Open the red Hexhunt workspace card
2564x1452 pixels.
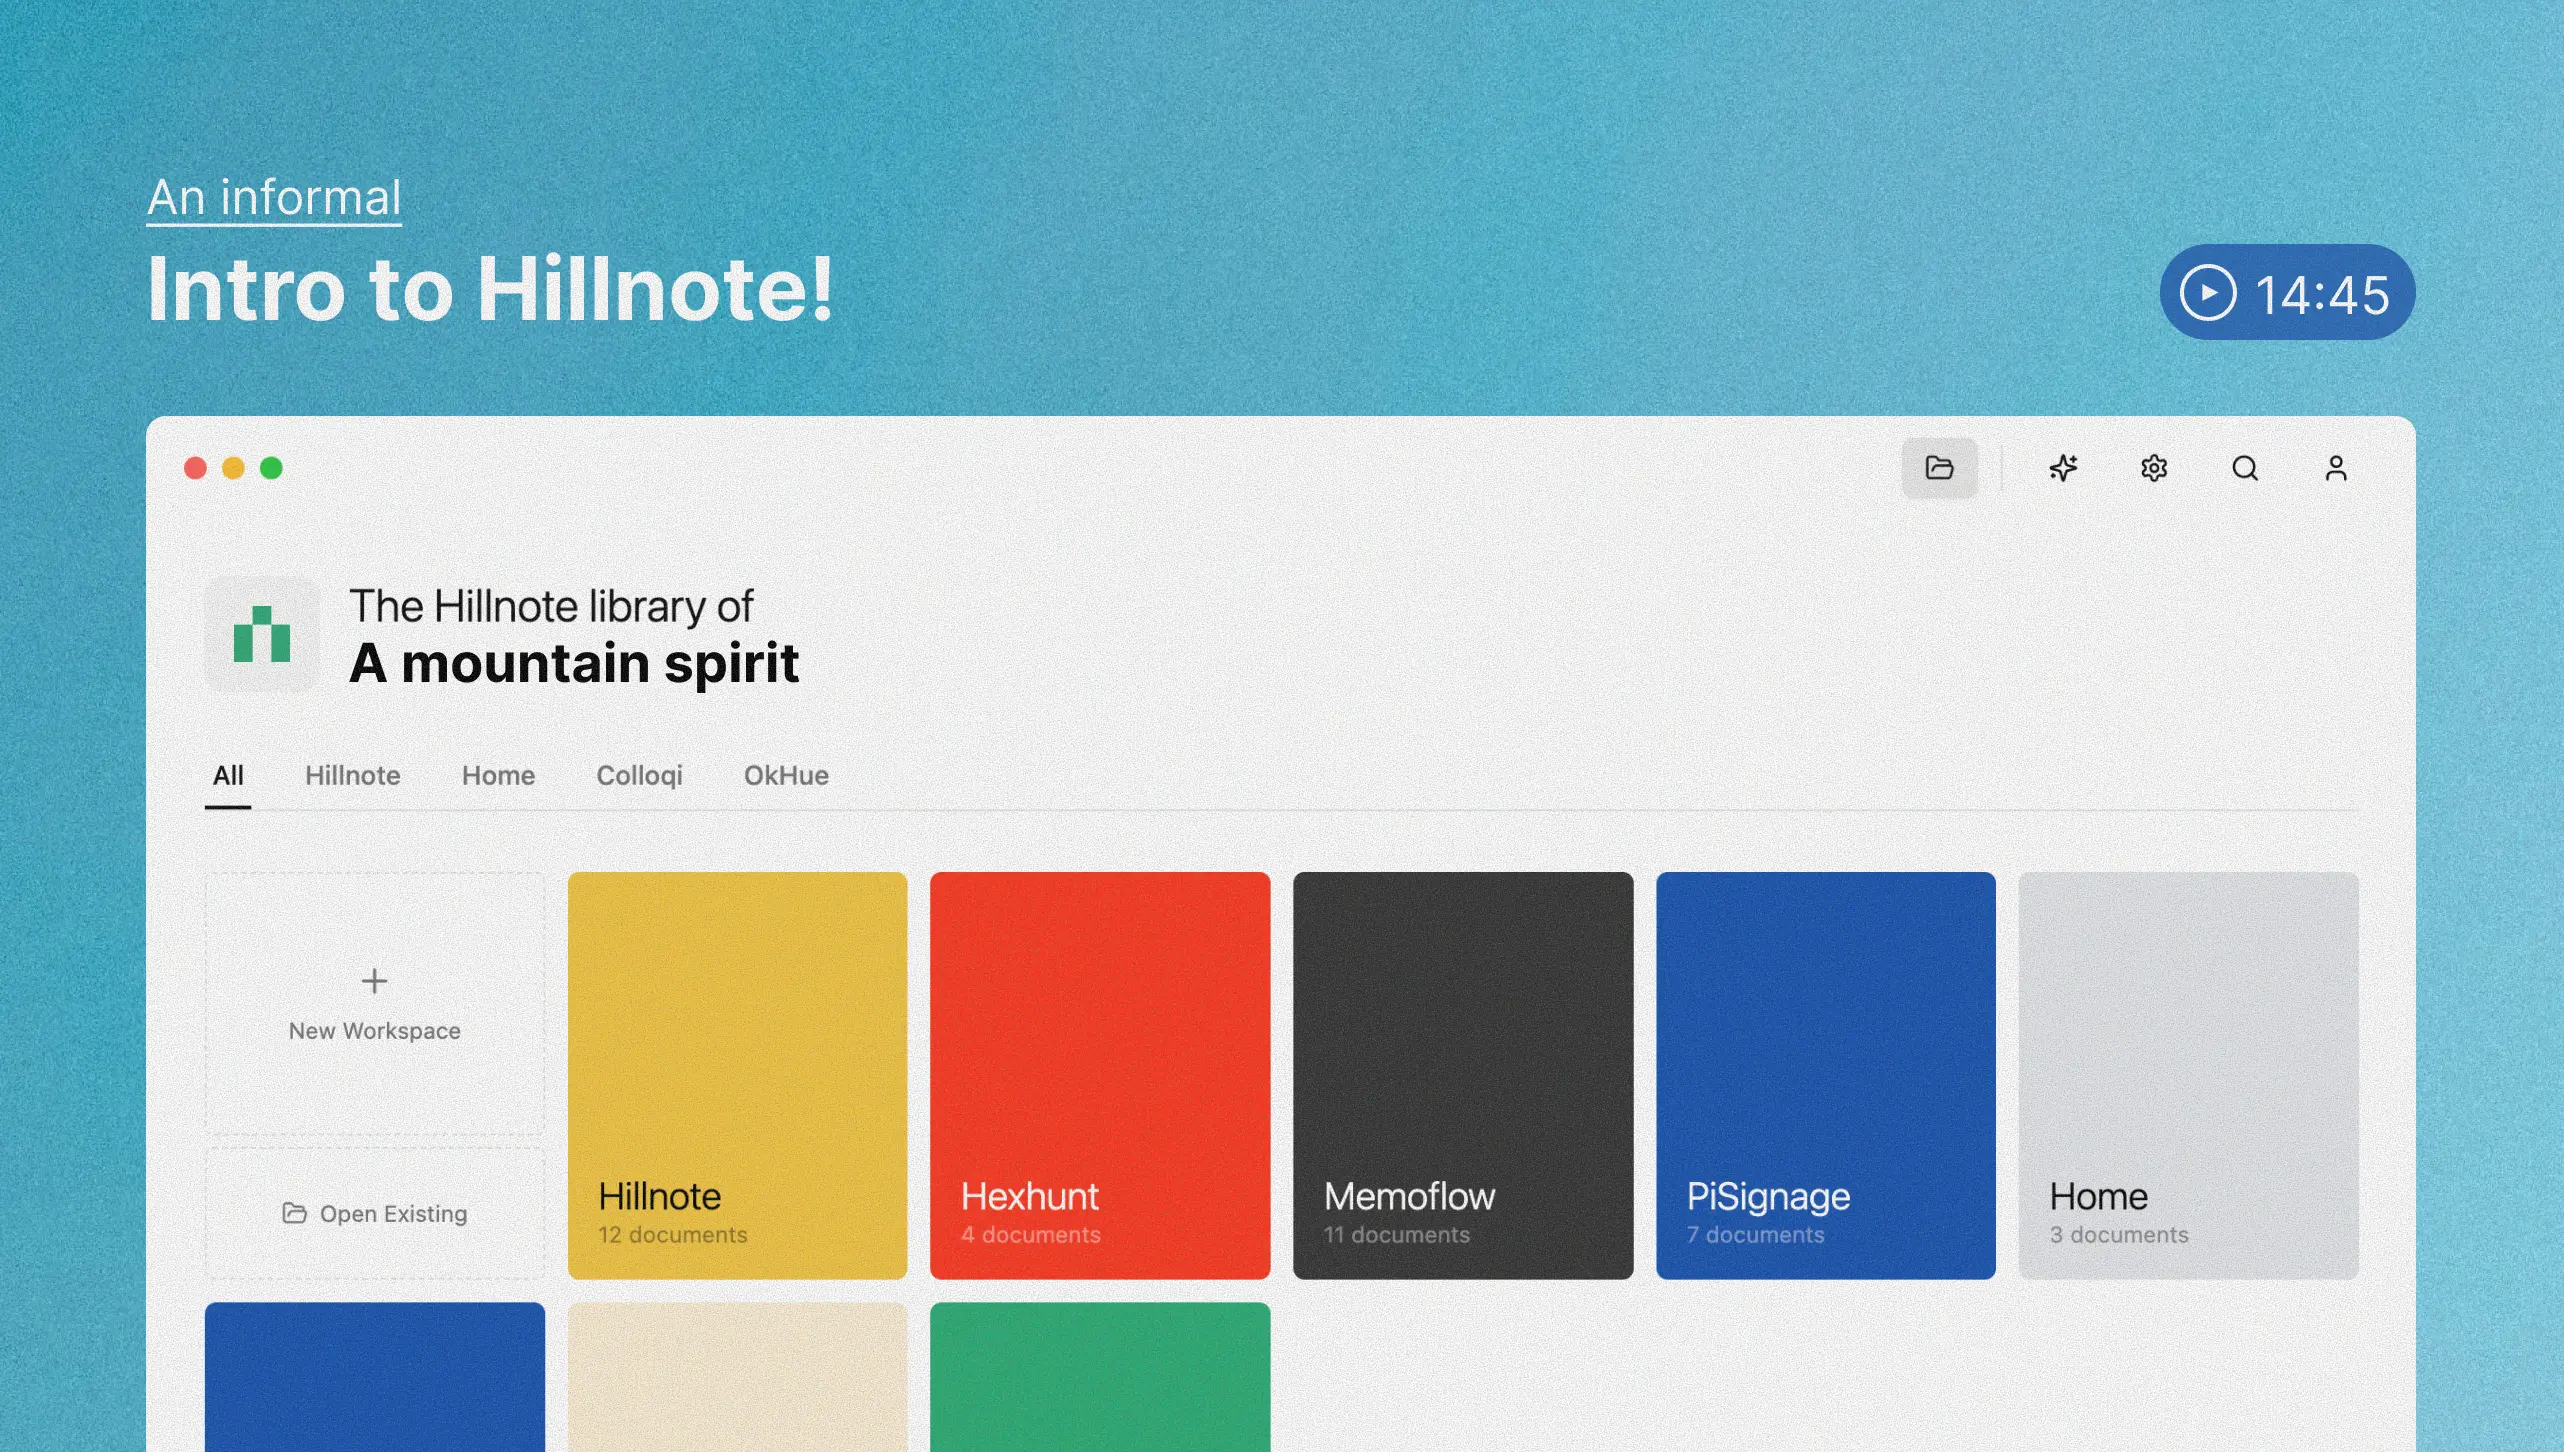click(x=1100, y=1075)
